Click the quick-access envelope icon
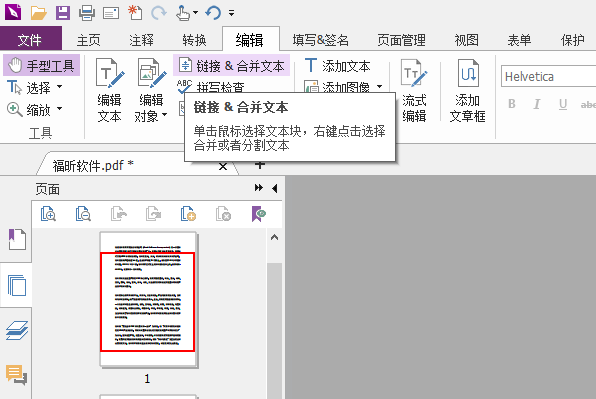Image resolution: width=596 pixels, height=399 pixels. (111, 13)
